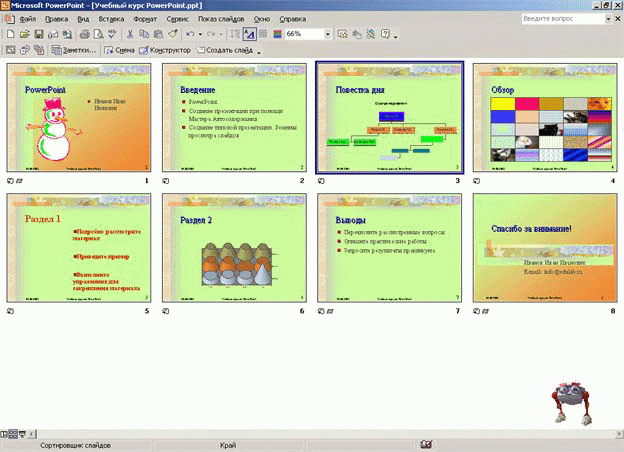Click the Введите вопрос input field
624x452 pixels.
563,19
